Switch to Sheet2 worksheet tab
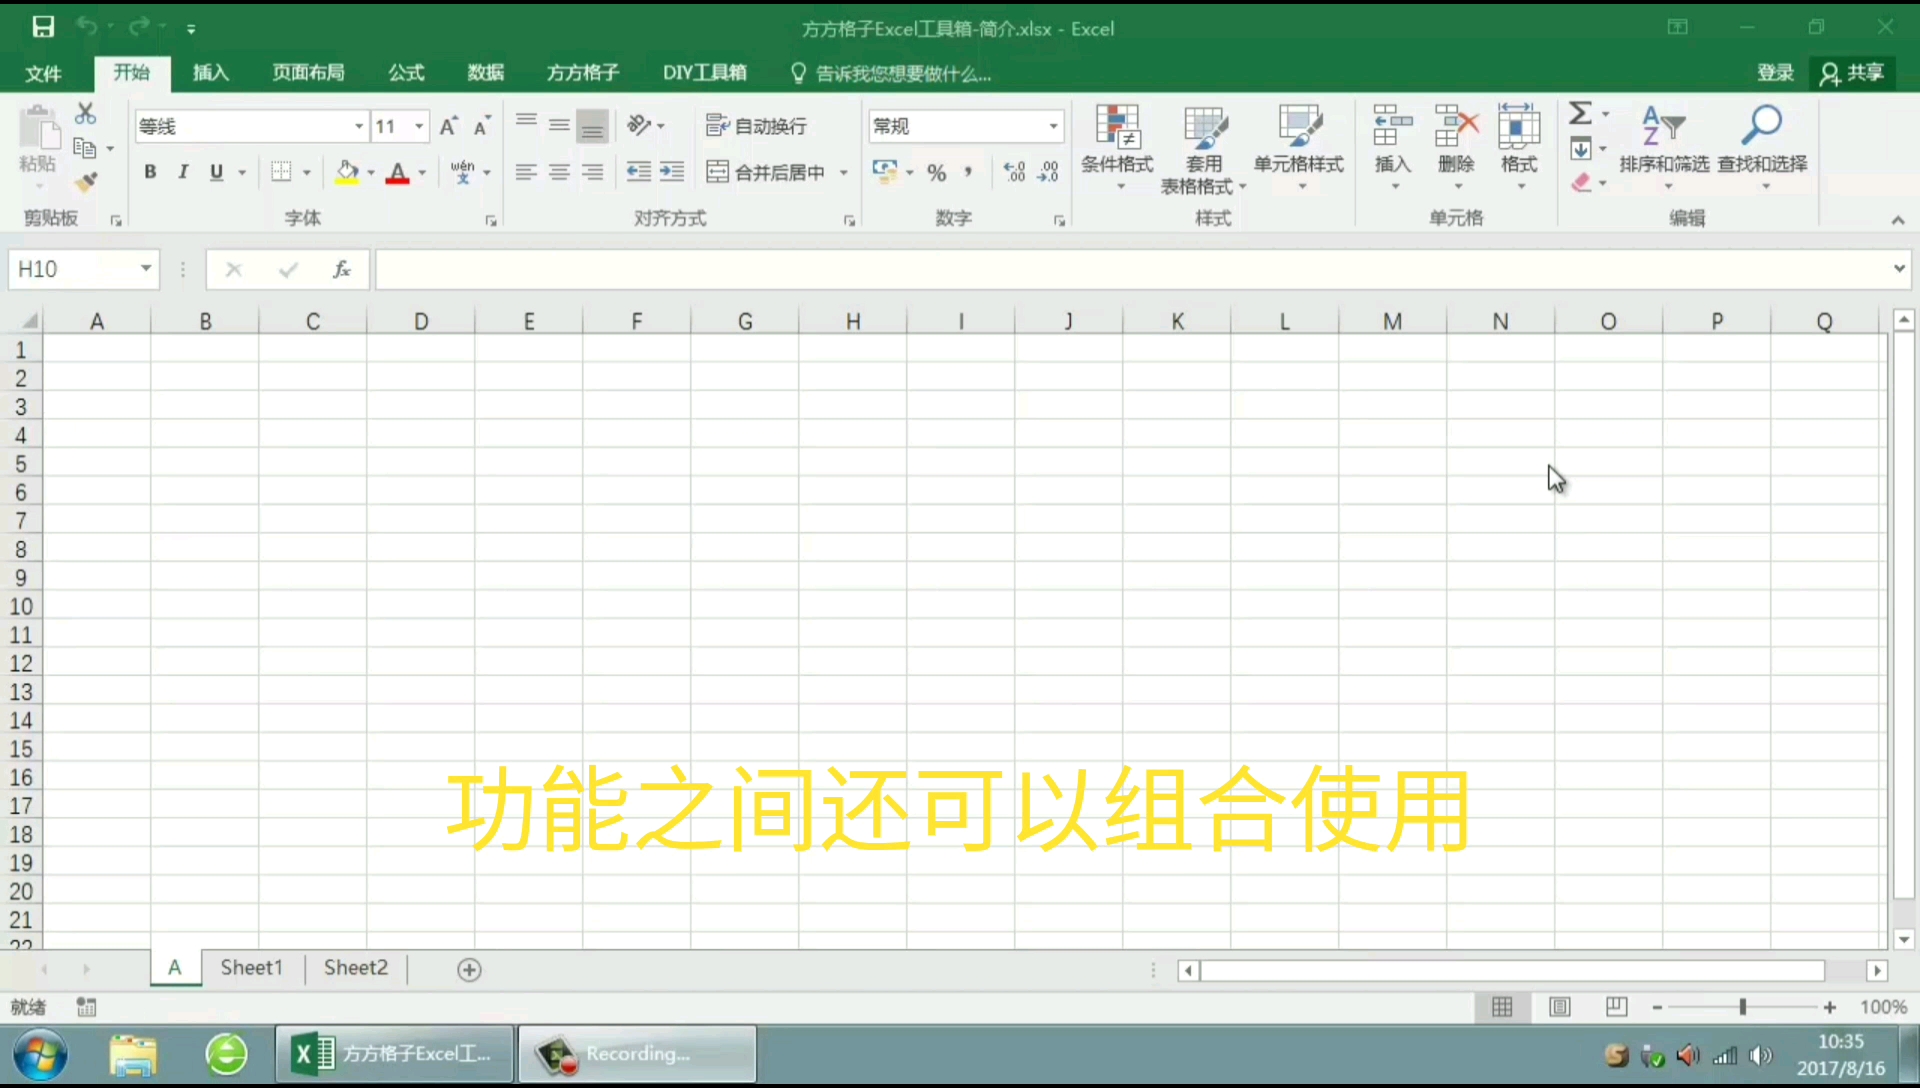1920x1088 pixels. click(355, 968)
